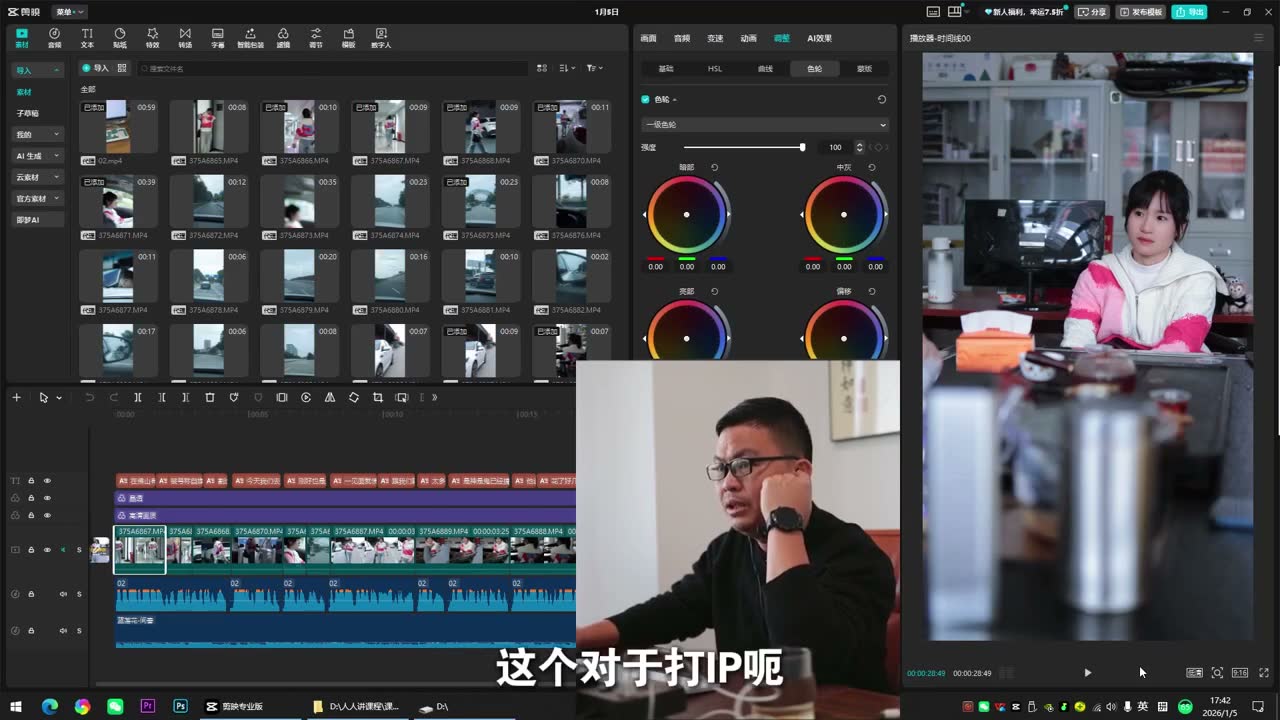Hide the 高清画质 filter track
The width and height of the screenshot is (1280, 720).
click(x=47, y=515)
